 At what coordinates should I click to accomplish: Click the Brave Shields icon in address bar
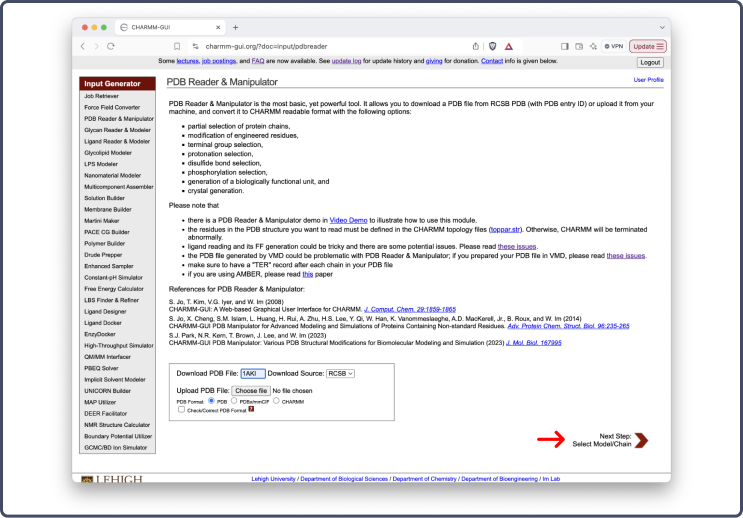point(492,46)
